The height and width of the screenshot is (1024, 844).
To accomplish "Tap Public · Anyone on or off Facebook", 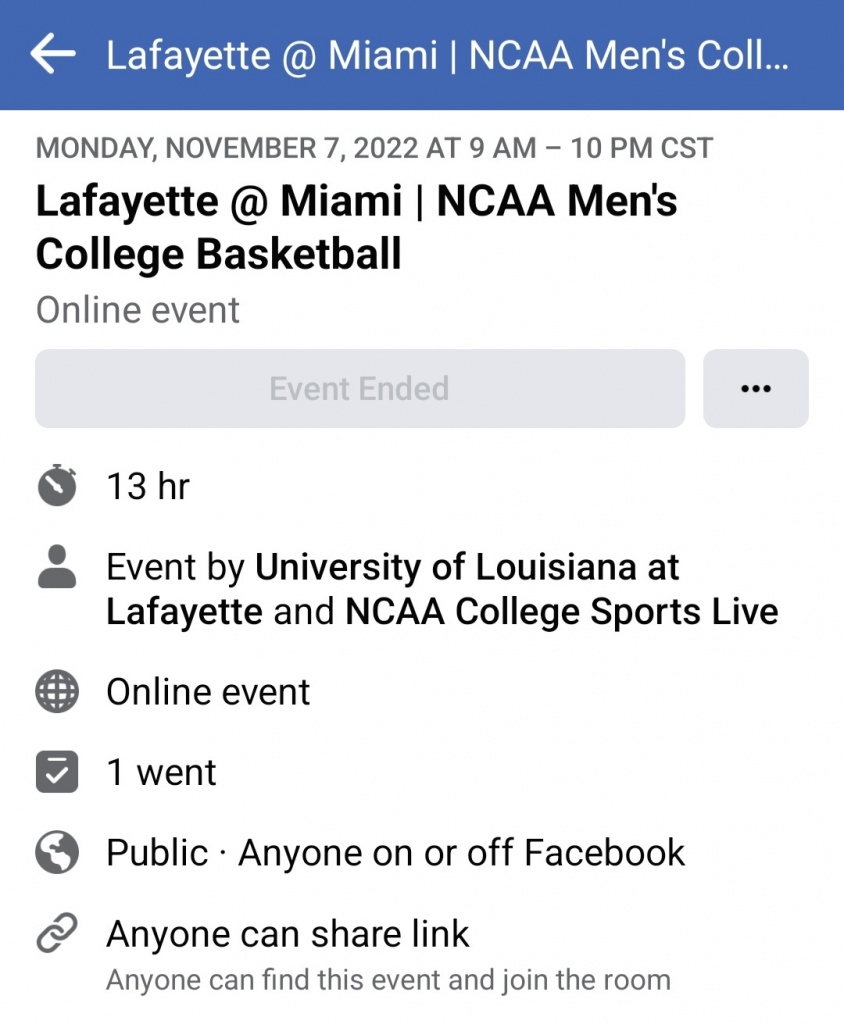I will (x=396, y=853).
